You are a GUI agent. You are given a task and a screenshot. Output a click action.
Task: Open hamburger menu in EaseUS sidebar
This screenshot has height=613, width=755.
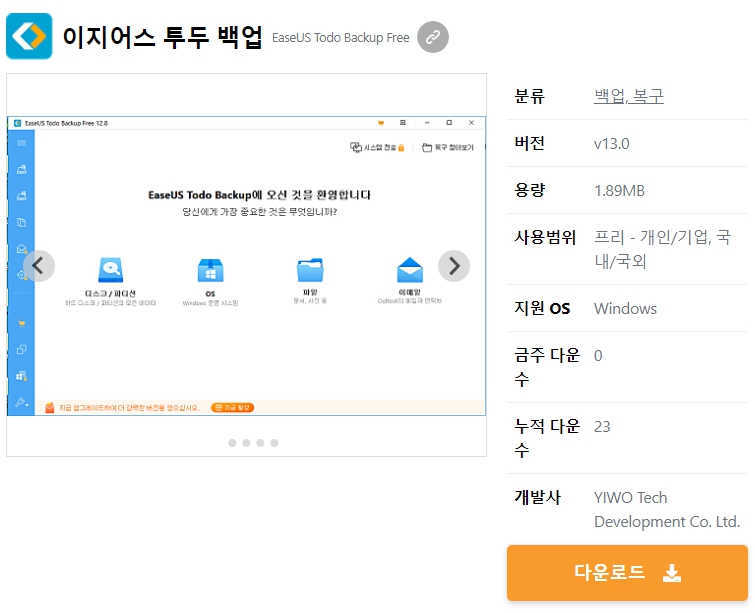(21, 143)
